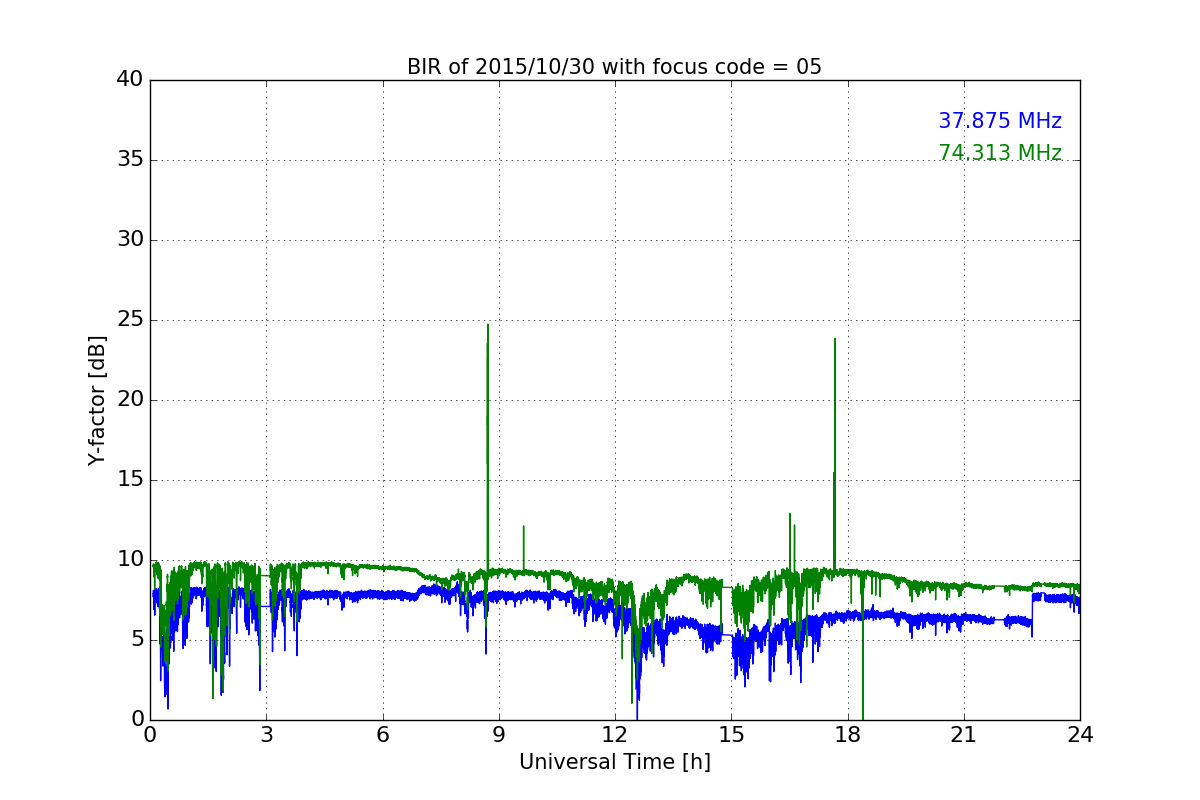This screenshot has width=1200, height=800.
Task: Click the 'Y-factor [dB]' axis label
Action: (x=96, y=400)
